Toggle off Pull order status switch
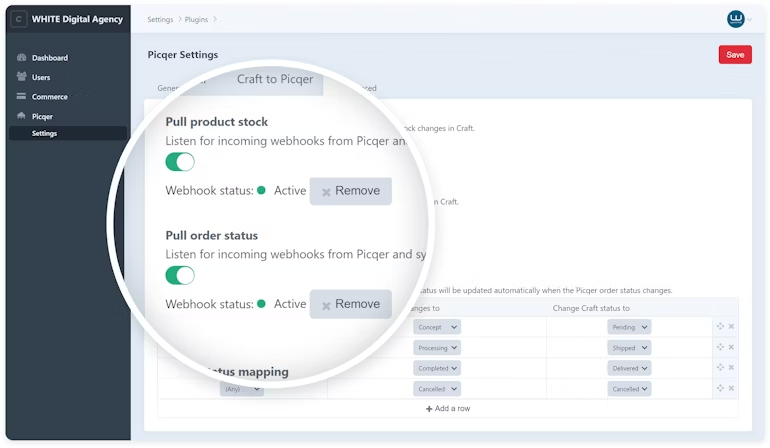This screenshot has height=448, width=770. [180, 275]
